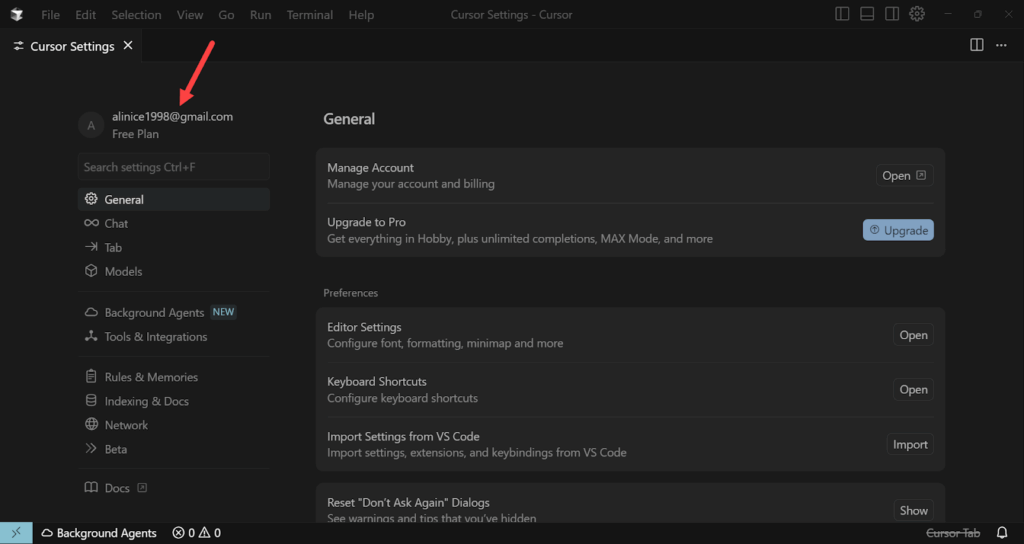Open Models settings section
This screenshot has width=1024, height=544.
point(174,271)
